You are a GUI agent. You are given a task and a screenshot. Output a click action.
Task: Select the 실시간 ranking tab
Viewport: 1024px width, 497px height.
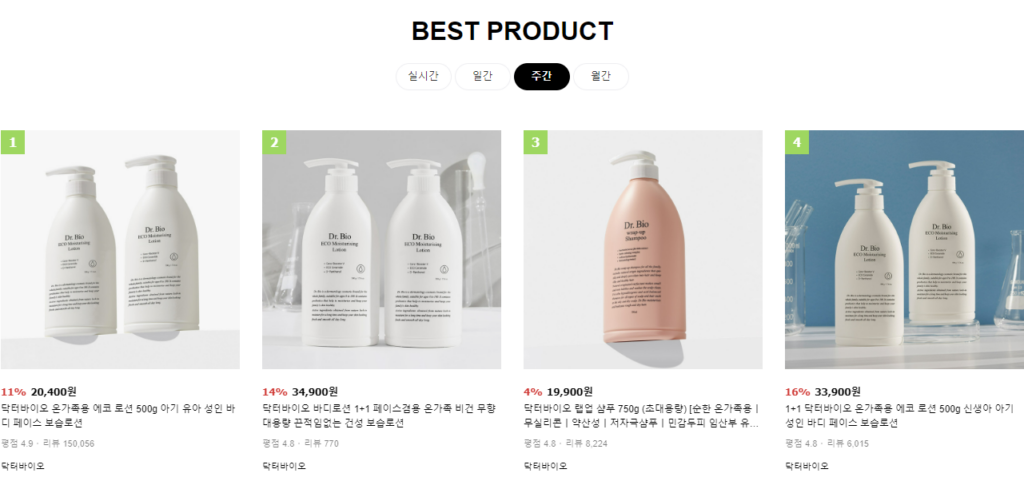point(423,76)
